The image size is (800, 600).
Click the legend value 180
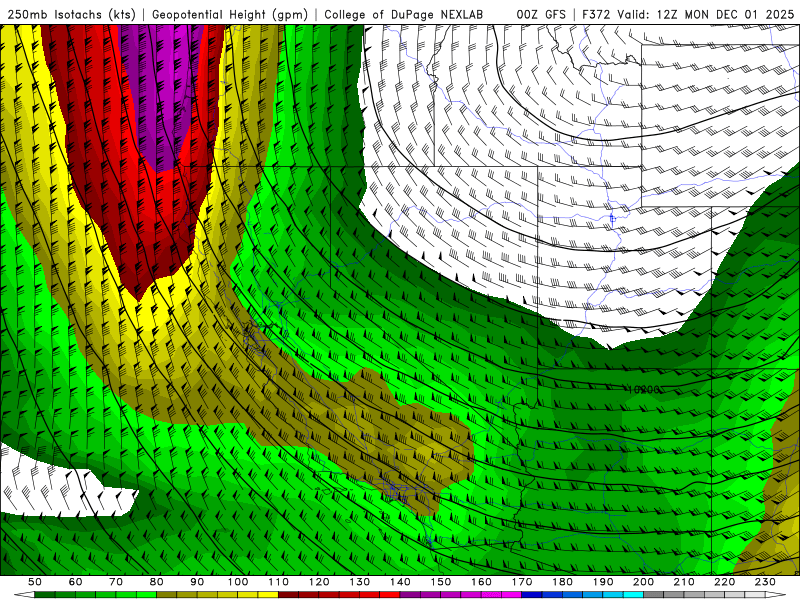coord(562,582)
